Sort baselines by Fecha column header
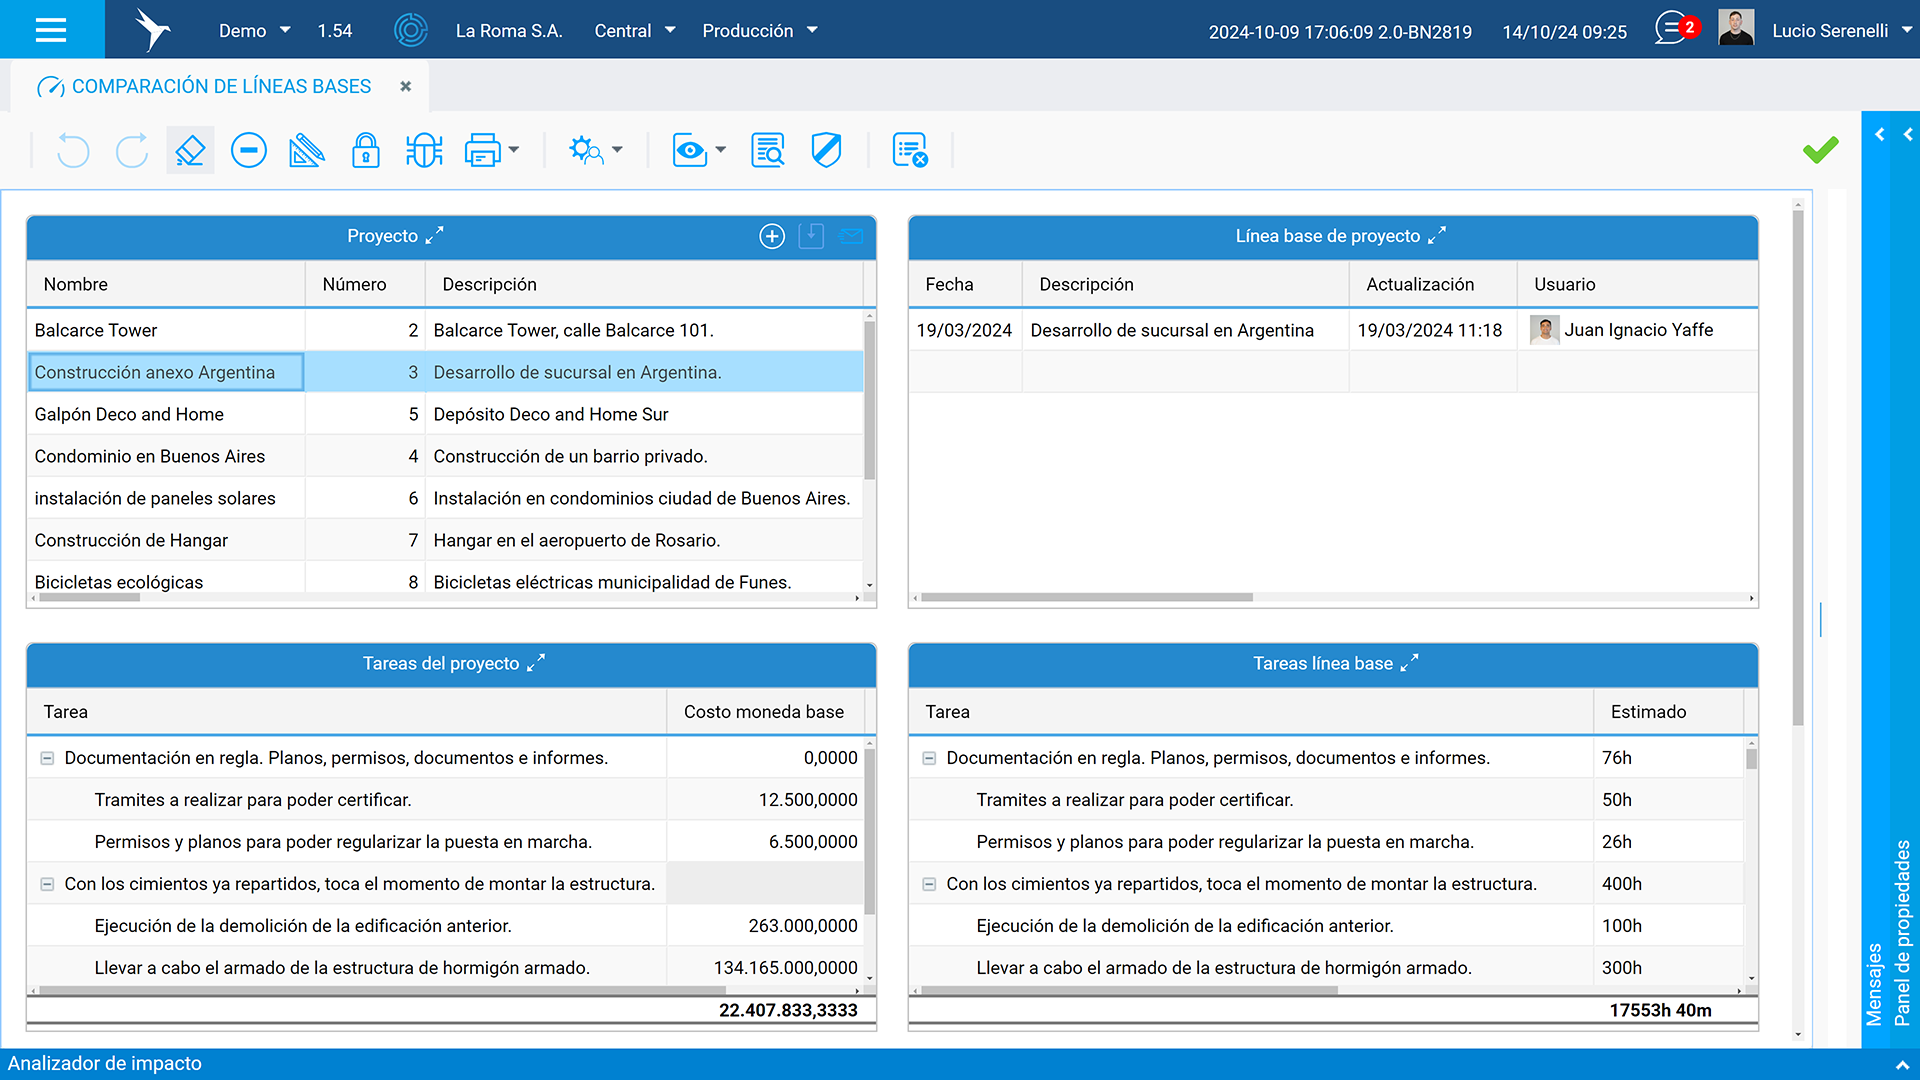Image resolution: width=1920 pixels, height=1080 pixels. click(965, 284)
